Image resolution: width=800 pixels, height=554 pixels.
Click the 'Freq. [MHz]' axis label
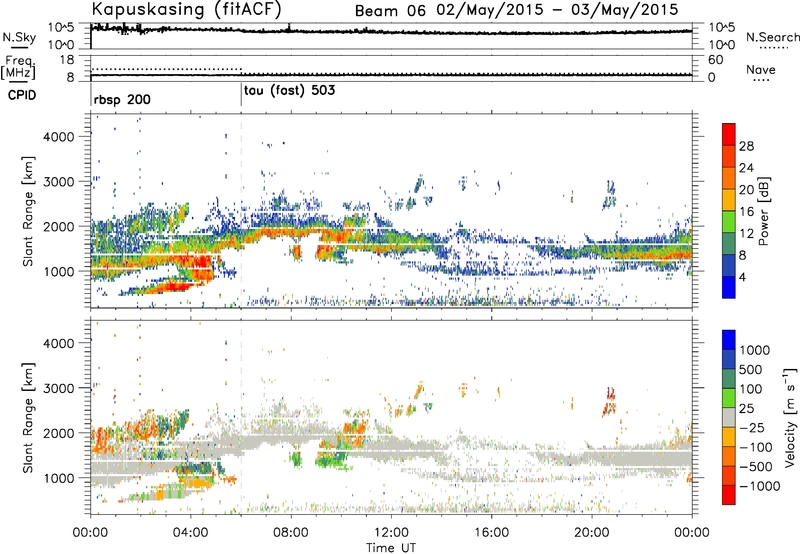pos(18,67)
